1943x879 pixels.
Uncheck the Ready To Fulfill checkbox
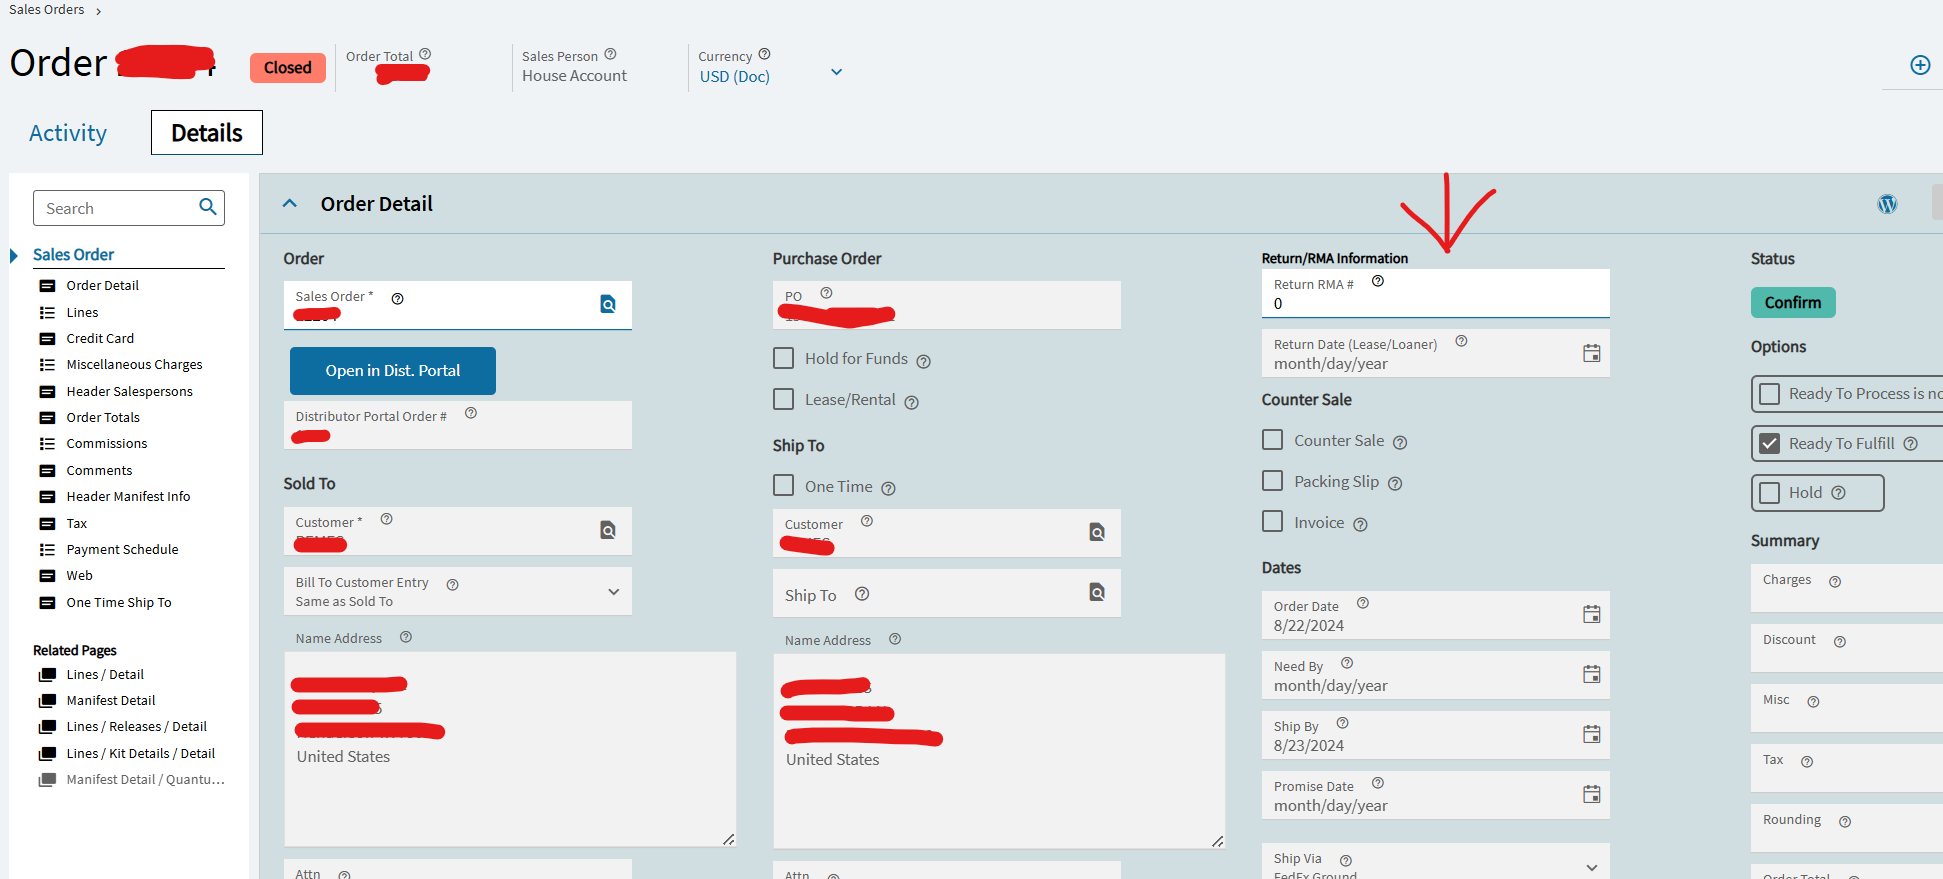pos(1770,443)
